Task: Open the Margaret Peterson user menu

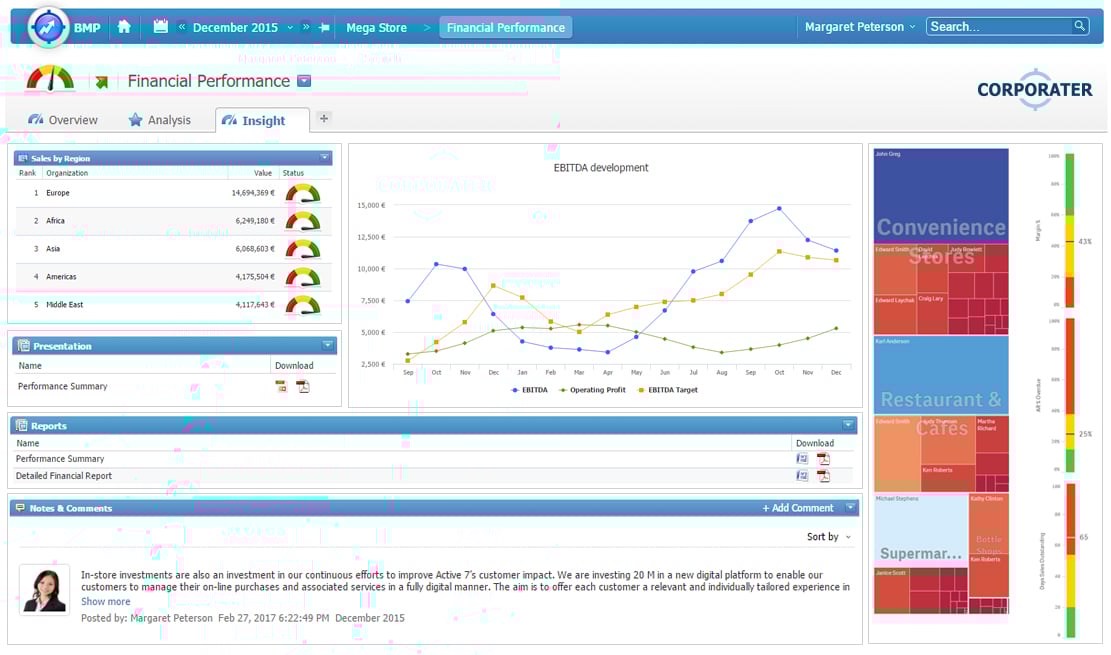Action: click(x=858, y=26)
